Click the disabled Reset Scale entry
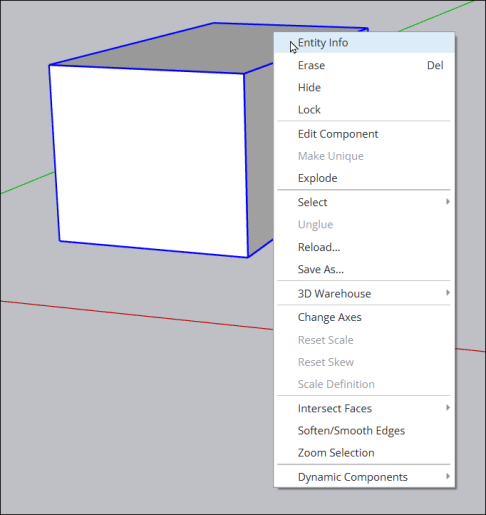 (x=364, y=340)
